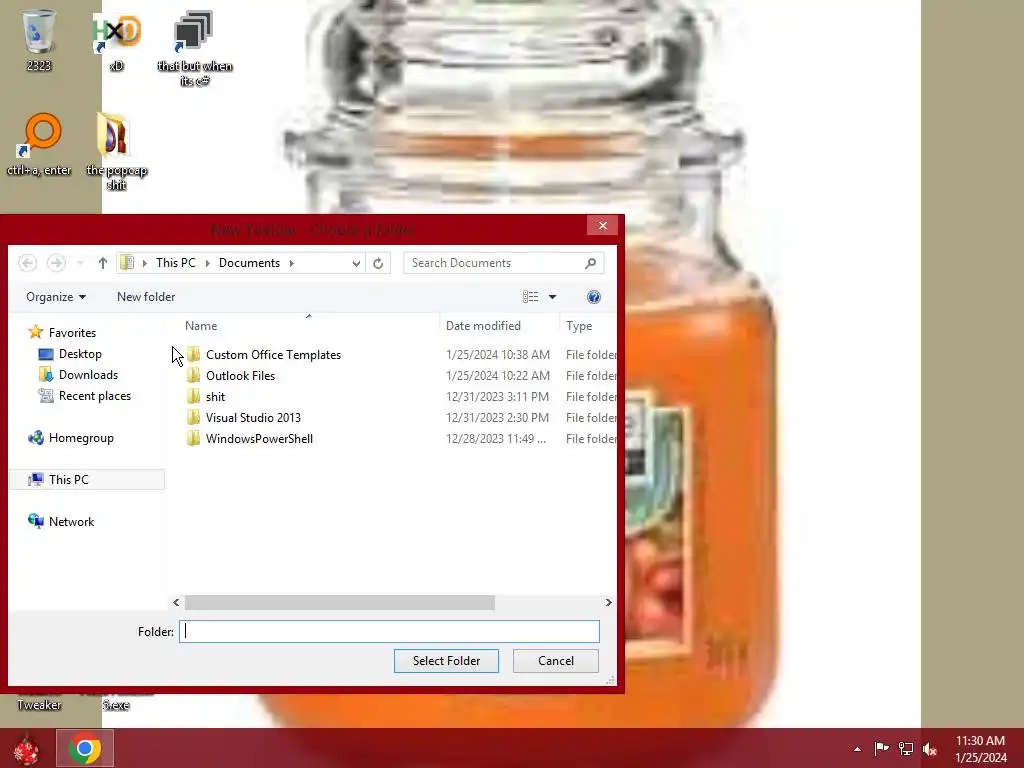Open the Recycle Bin icon labeled 2323

[x=39, y=39]
